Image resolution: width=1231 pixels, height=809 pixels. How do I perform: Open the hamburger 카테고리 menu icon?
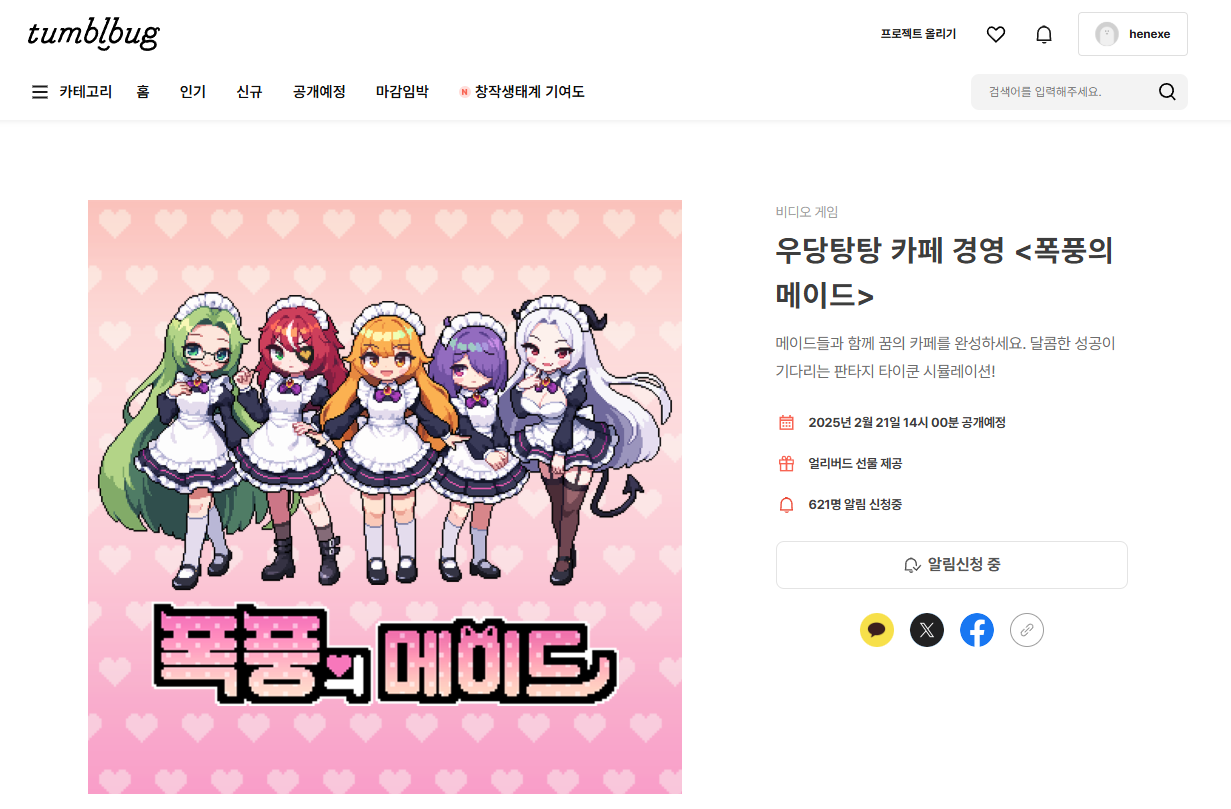coord(40,92)
